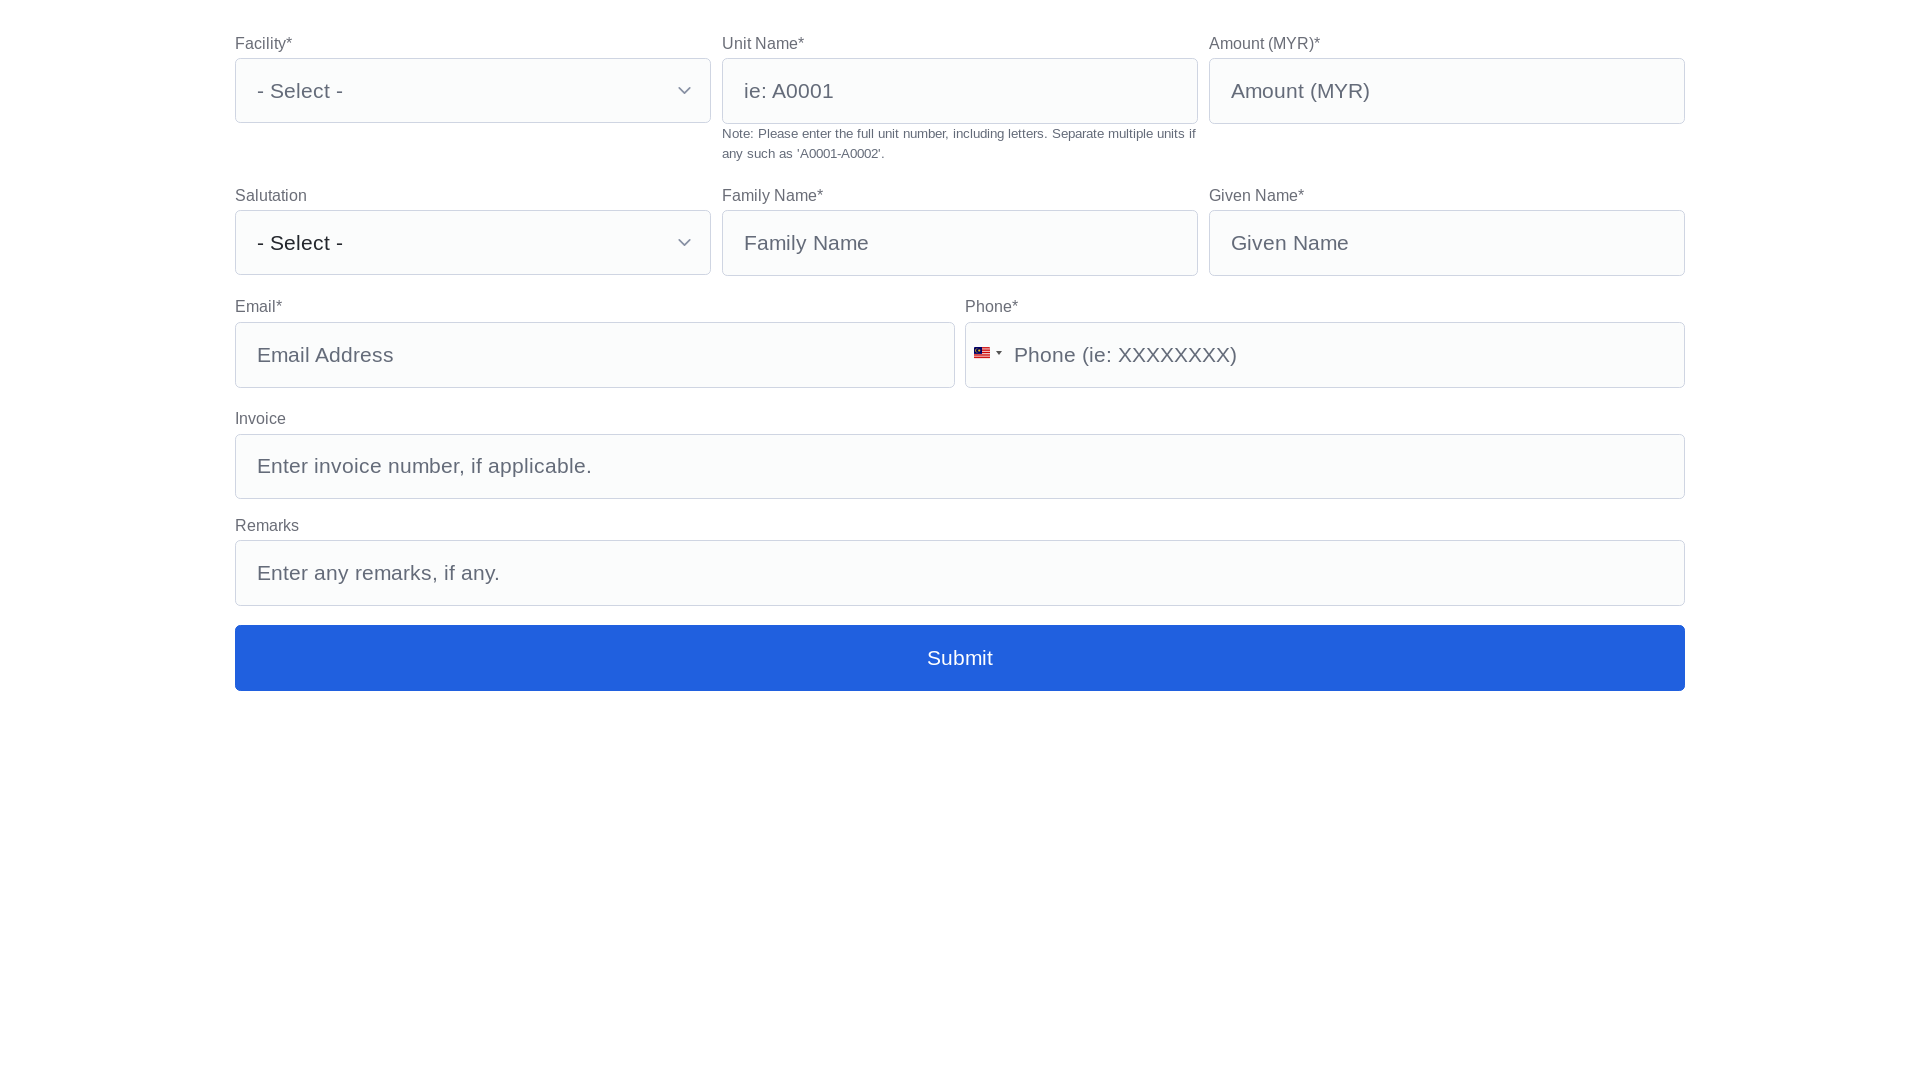Click the Invoice label
The width and height of the screenshot is (1920, 1080).
(x=260, y=419)
